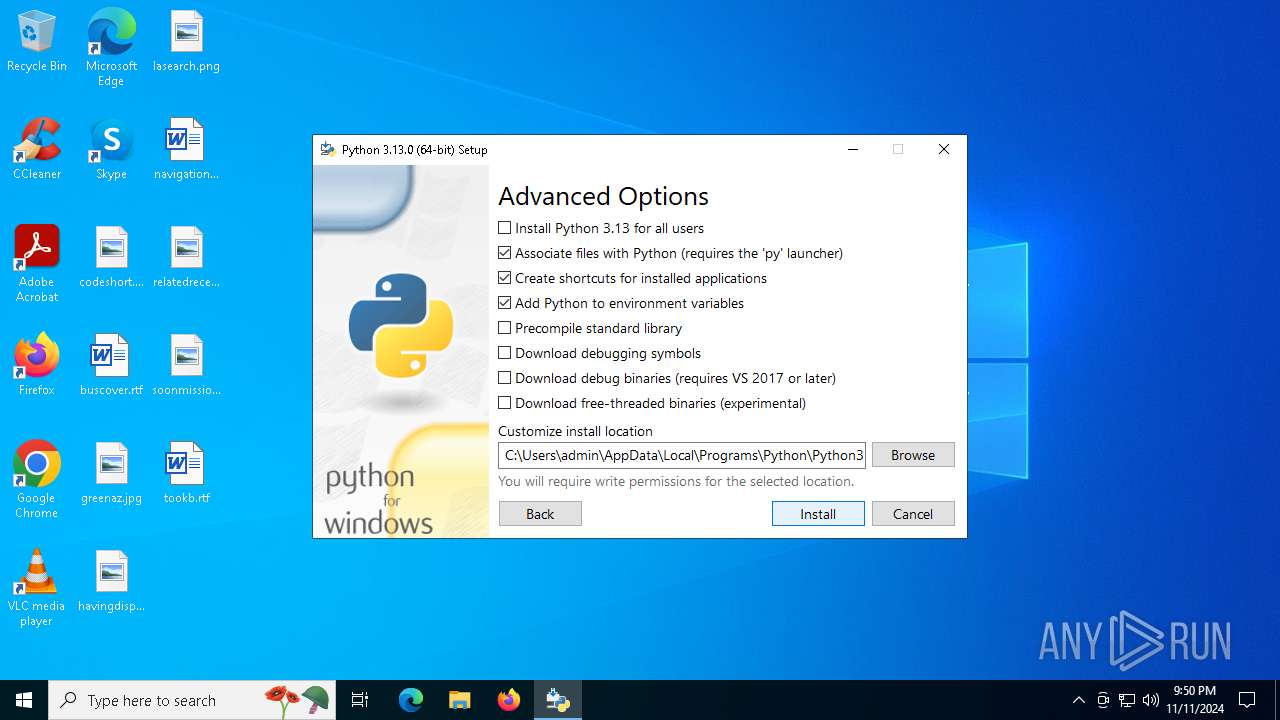The image size is (1280, 720).
Task: Click 'Customize install location' label
Action: click(575, 431)
